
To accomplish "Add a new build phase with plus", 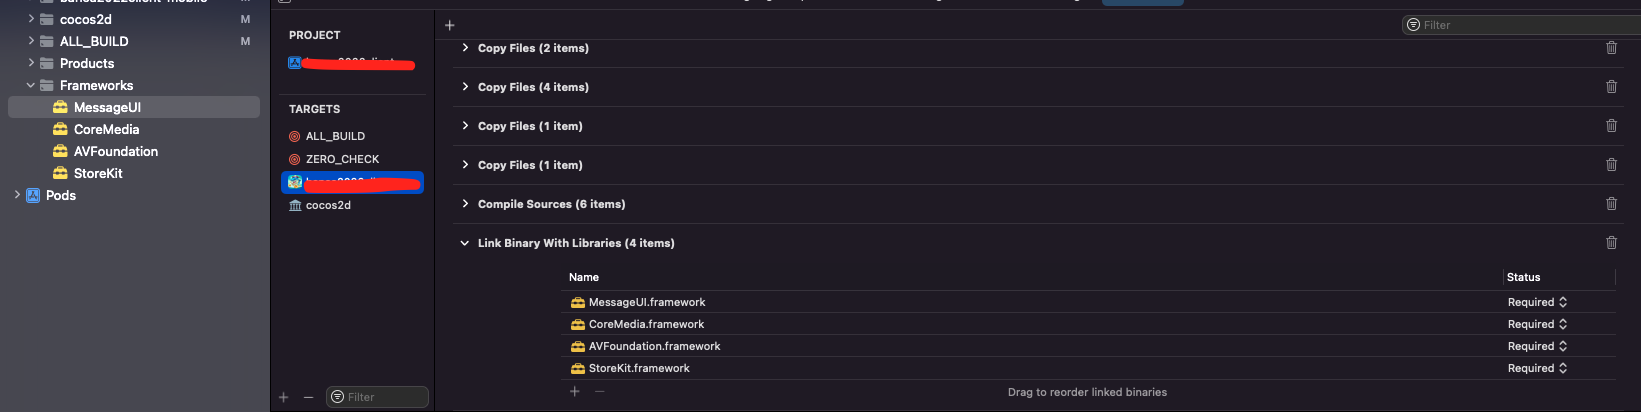I will (x=450, y=25).
